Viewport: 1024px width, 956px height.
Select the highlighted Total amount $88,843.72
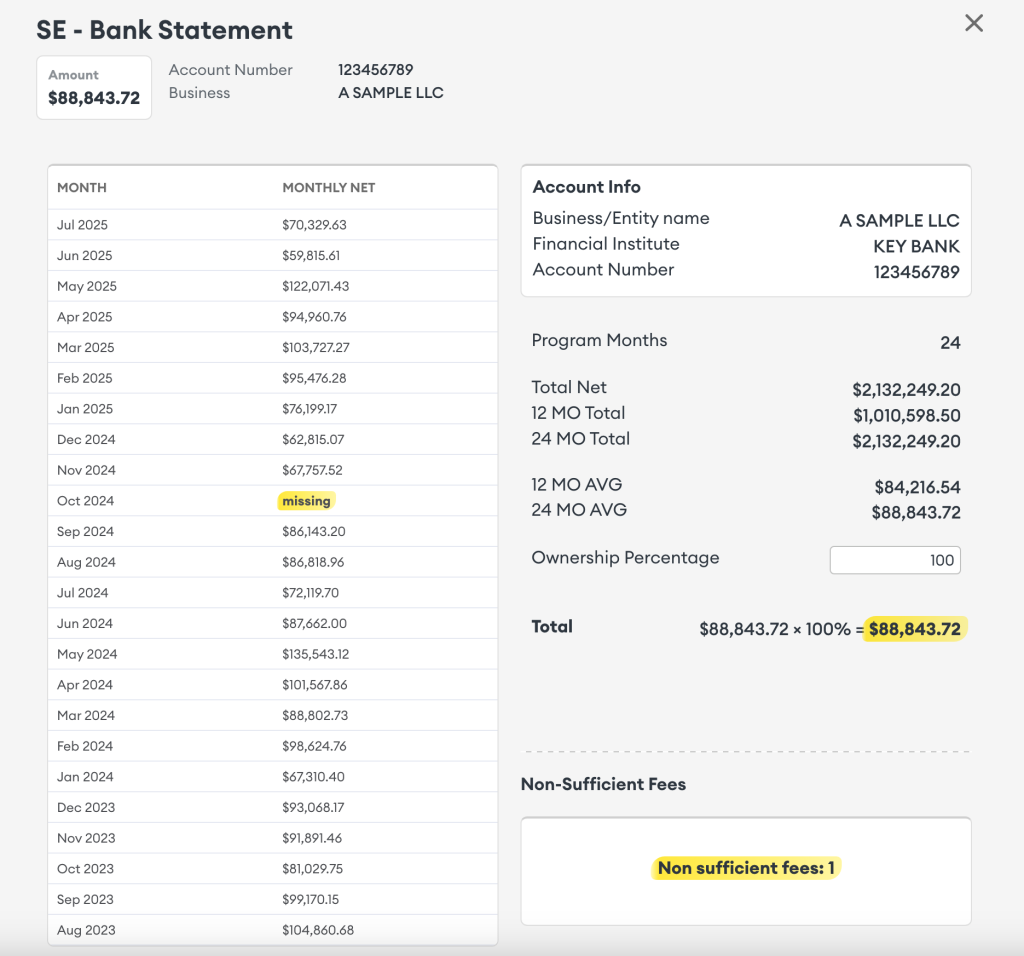(x=914, y=628)
